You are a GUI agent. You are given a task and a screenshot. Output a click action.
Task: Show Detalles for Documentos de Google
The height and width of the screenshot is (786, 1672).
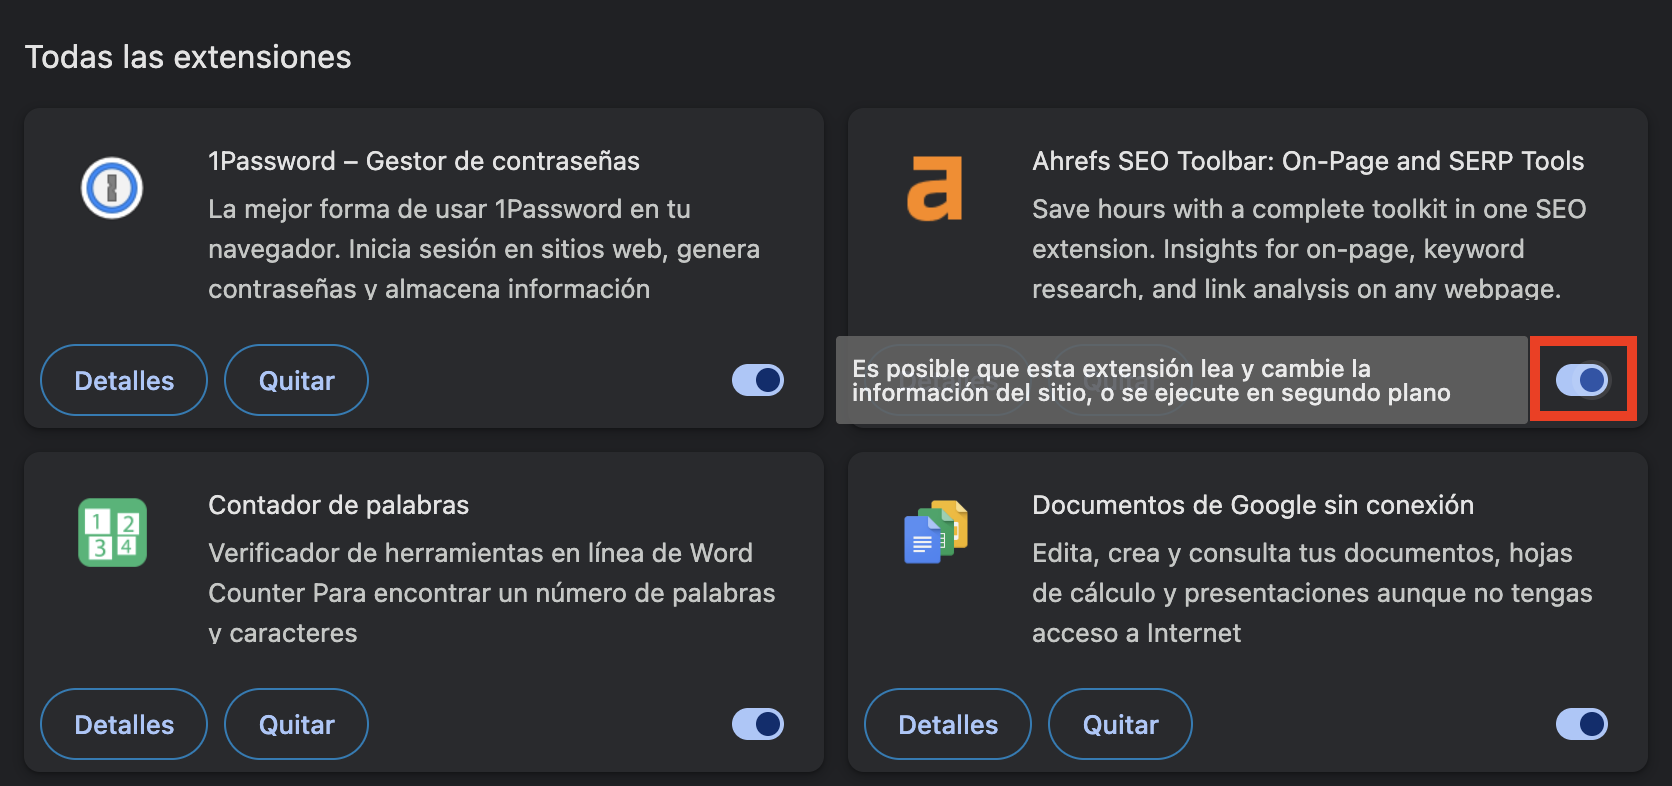point(948,724)
